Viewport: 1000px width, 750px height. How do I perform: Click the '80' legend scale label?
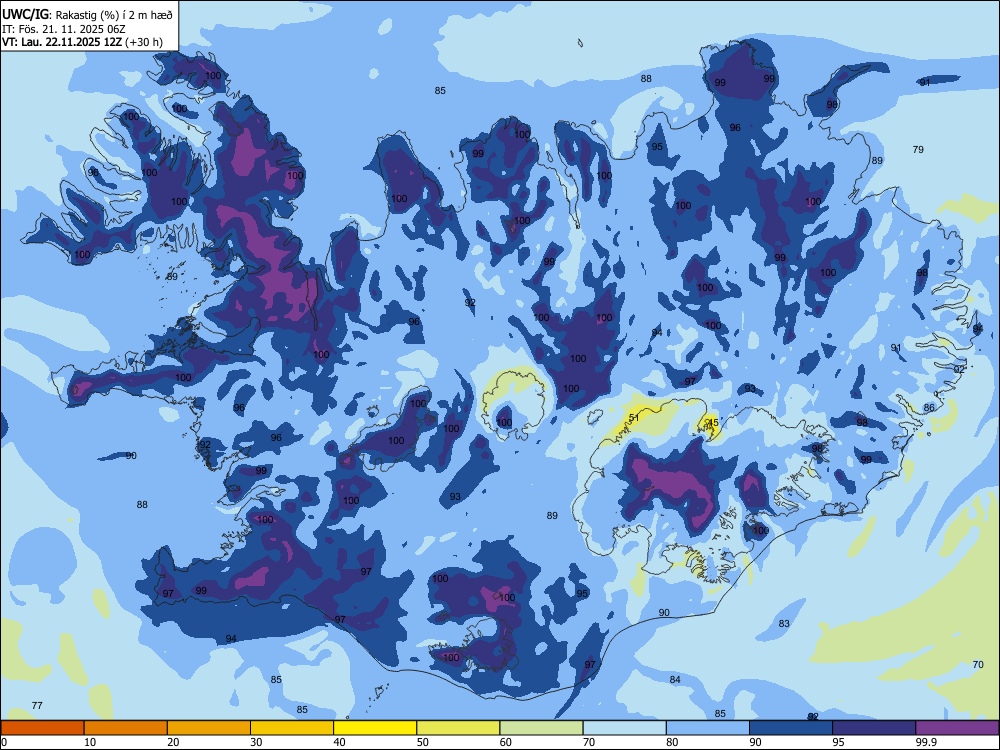click(x=672, y=742)
